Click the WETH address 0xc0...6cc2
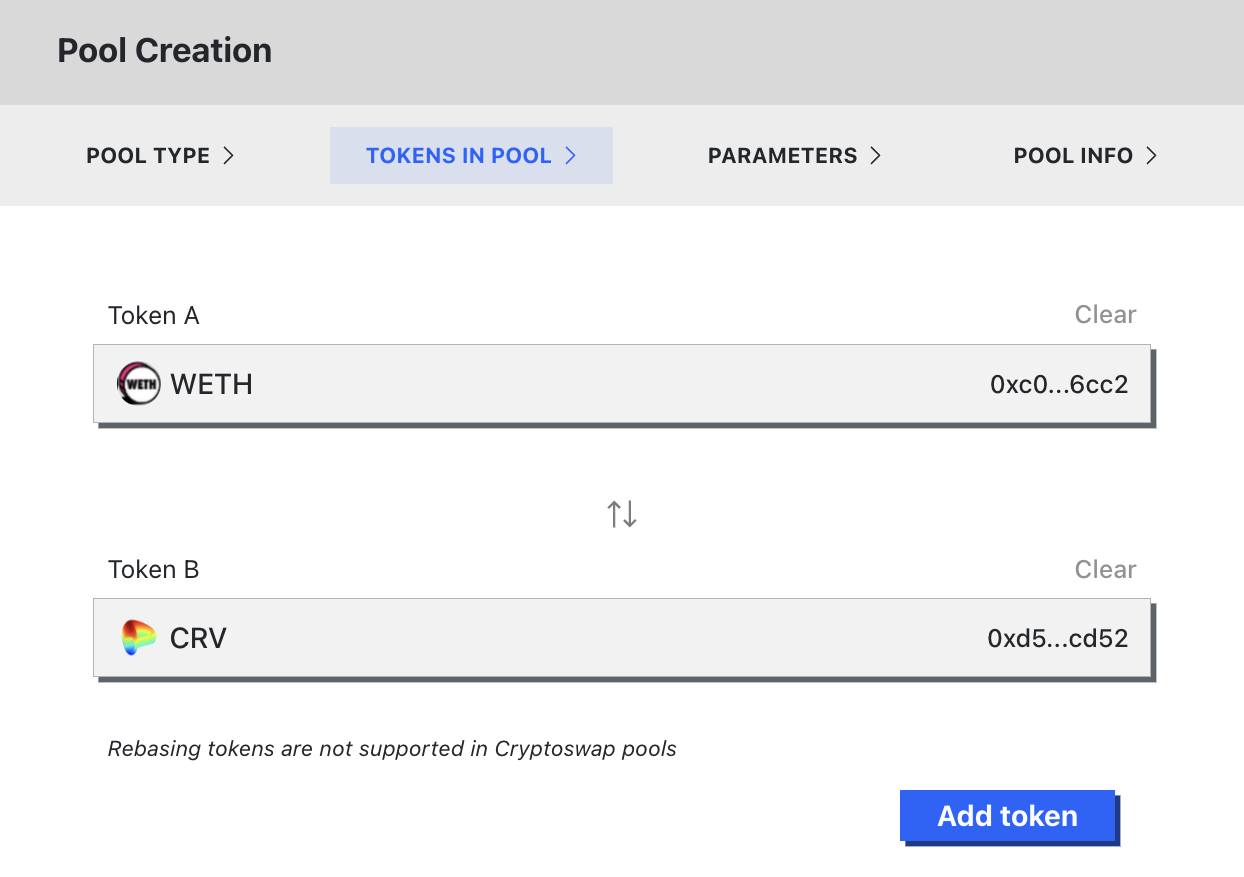 point(1059,385)
